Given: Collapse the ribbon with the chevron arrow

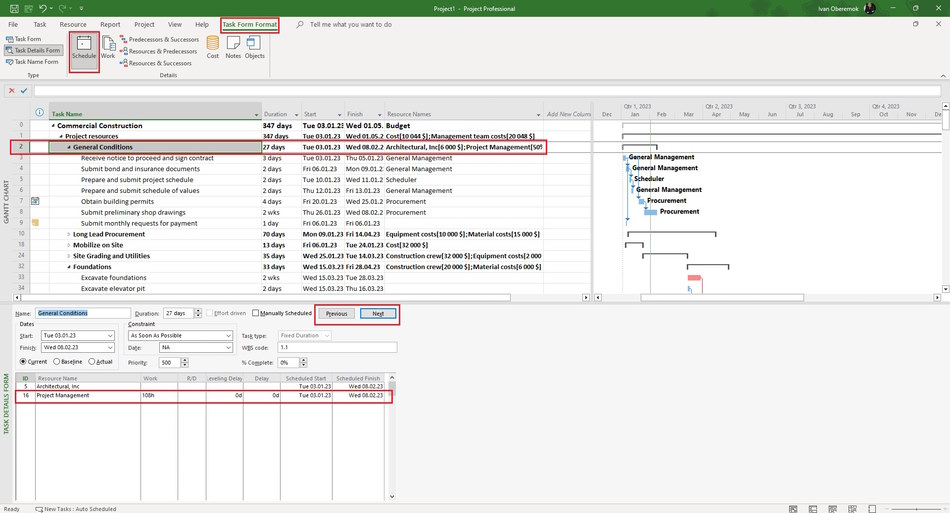Looking at the screenshot, I should click(x=943, y=76).
